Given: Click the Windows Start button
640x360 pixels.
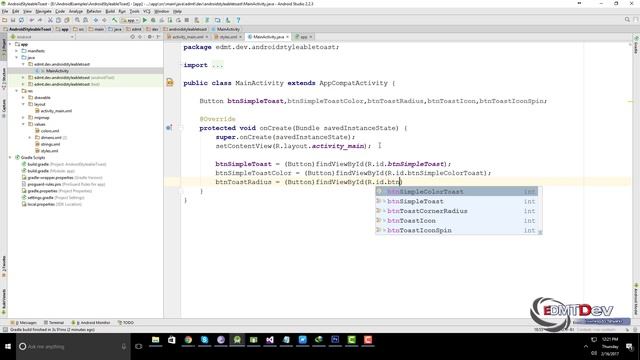Looking at the screenshot, I should click(x=8, y=347).
